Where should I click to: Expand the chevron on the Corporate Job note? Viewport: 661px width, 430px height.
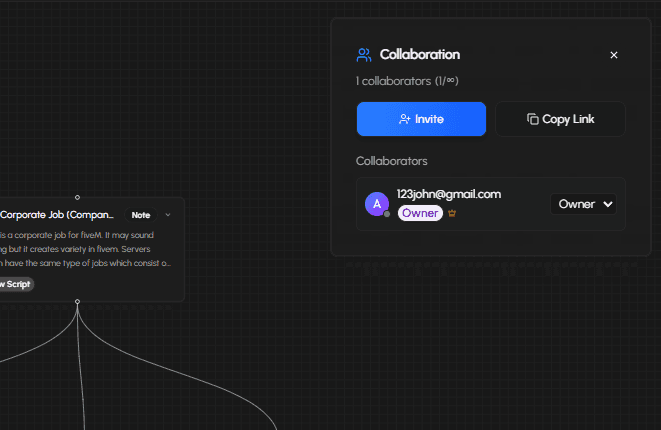[168, 215]
